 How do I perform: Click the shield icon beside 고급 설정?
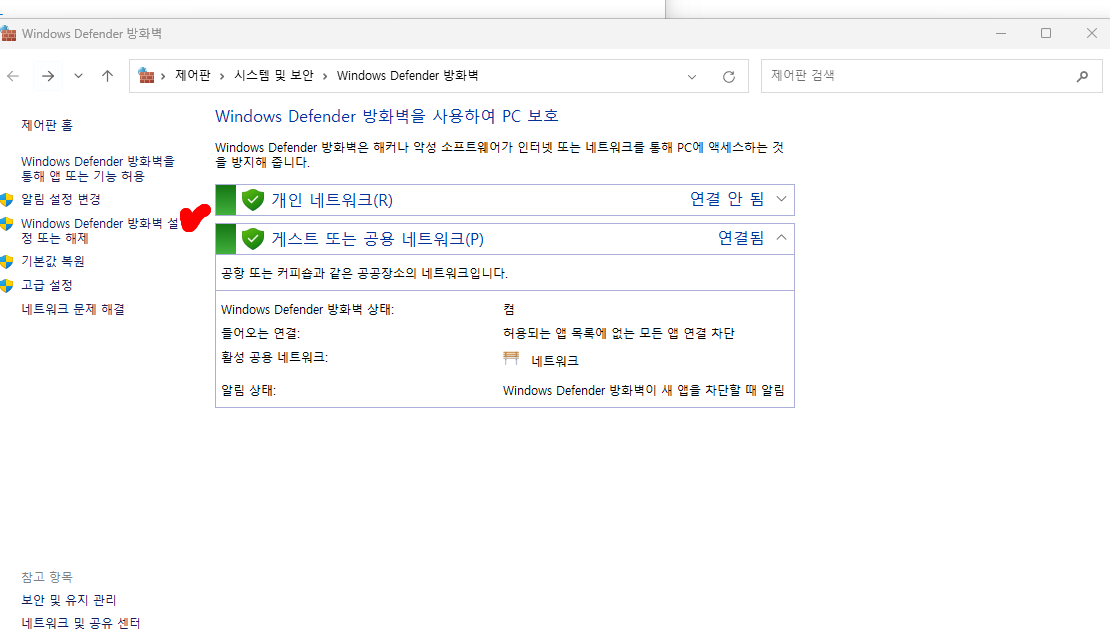[x=7, y=285]
